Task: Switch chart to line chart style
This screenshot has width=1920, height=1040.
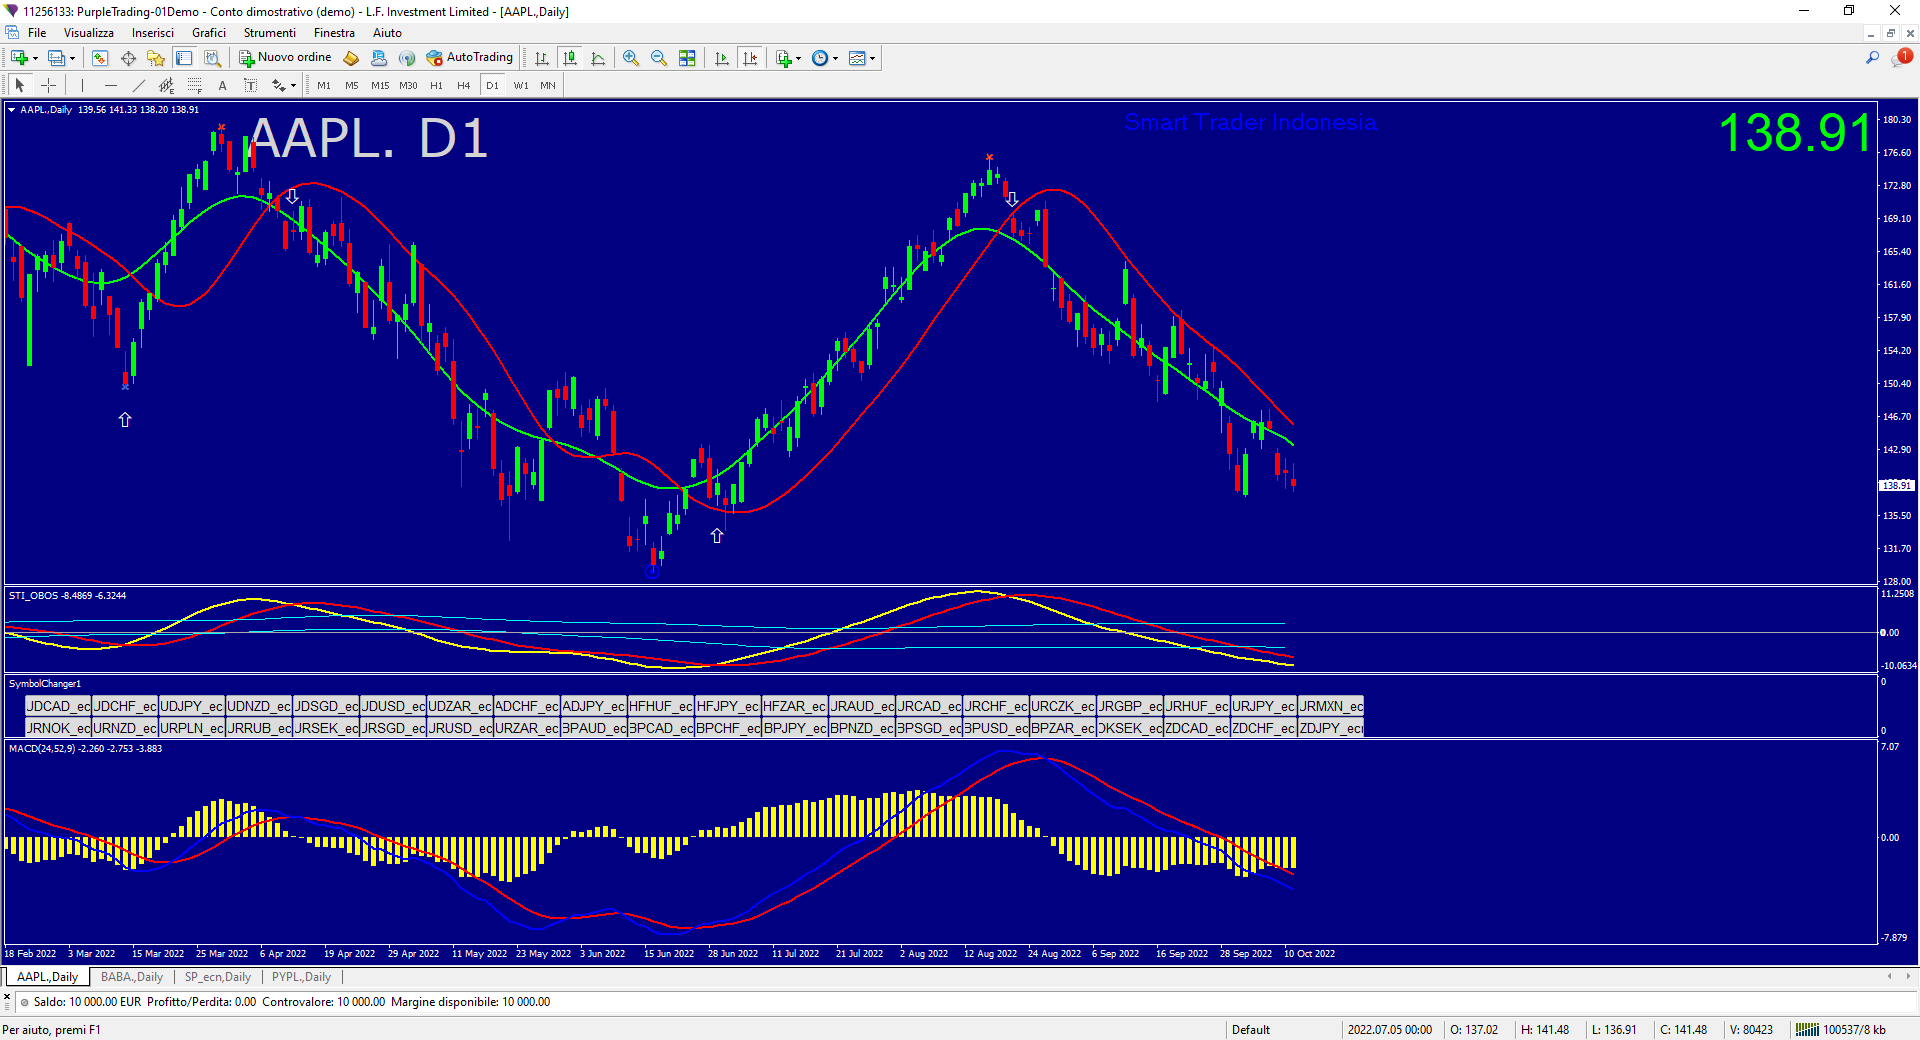Action: (598, 58)
